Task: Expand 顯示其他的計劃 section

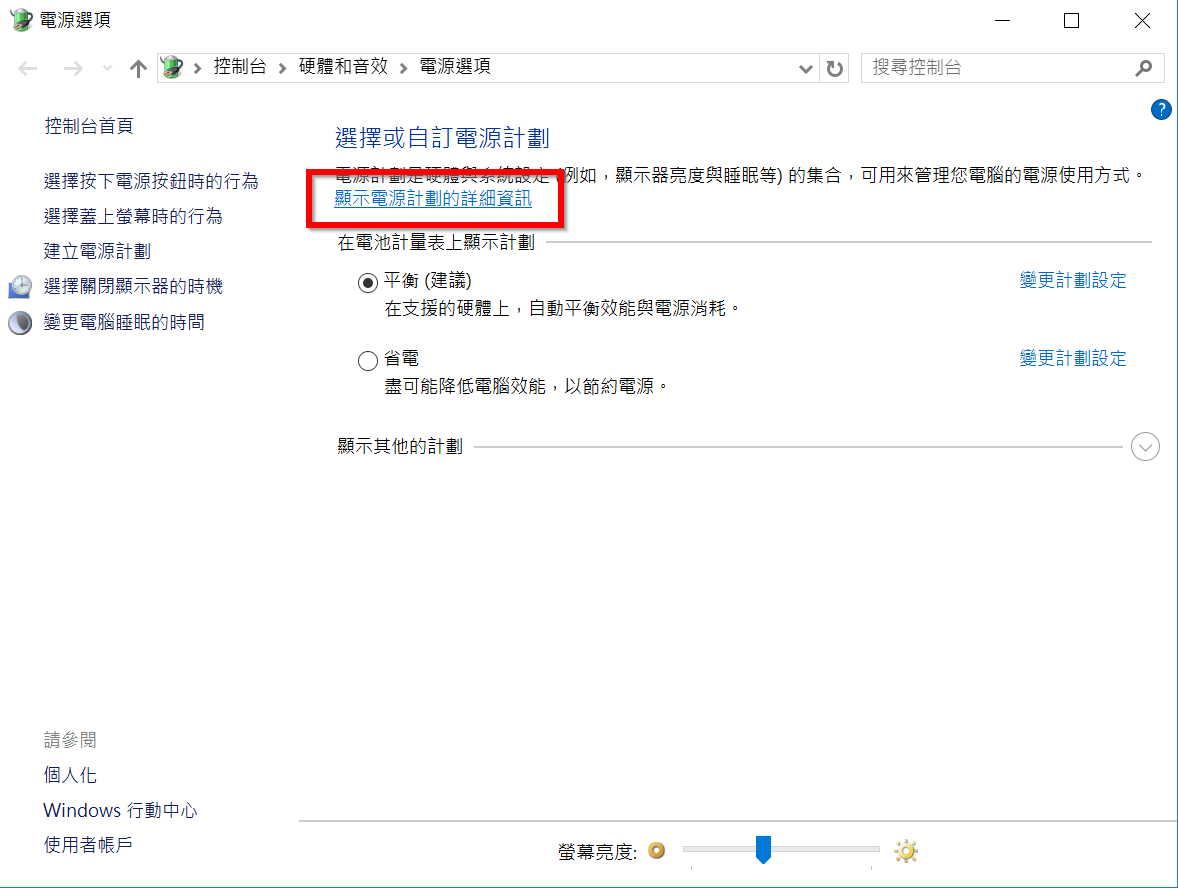Action: (1145, 447)
